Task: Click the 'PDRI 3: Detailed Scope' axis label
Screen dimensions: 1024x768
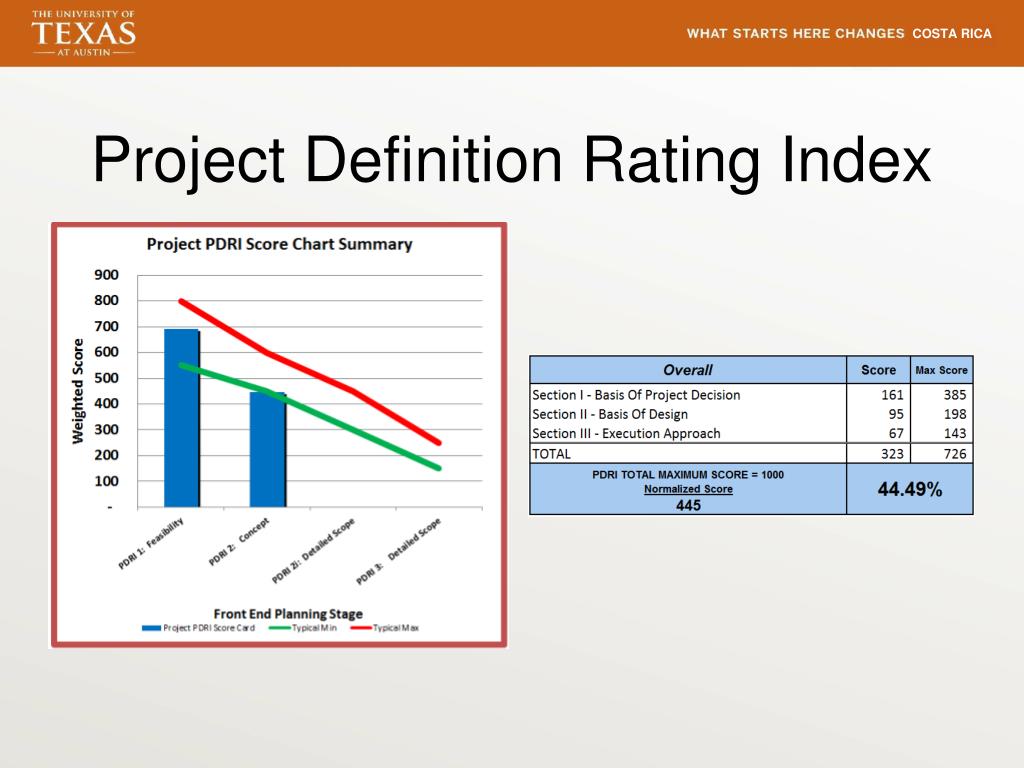Action: point(398,551)
